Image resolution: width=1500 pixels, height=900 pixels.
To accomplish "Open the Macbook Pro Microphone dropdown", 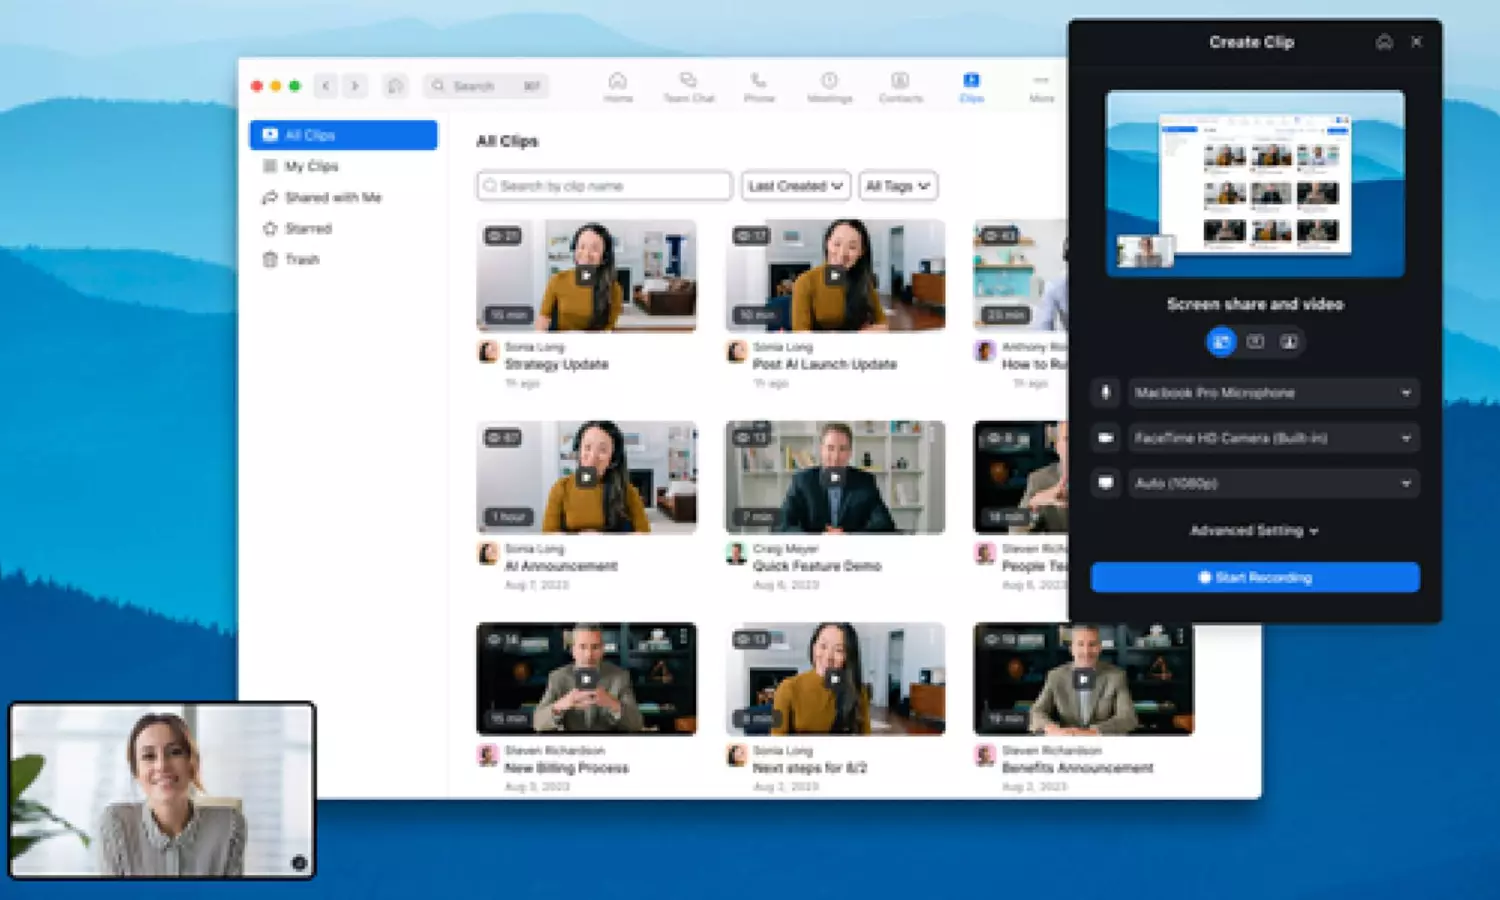I will (1273, 393).
